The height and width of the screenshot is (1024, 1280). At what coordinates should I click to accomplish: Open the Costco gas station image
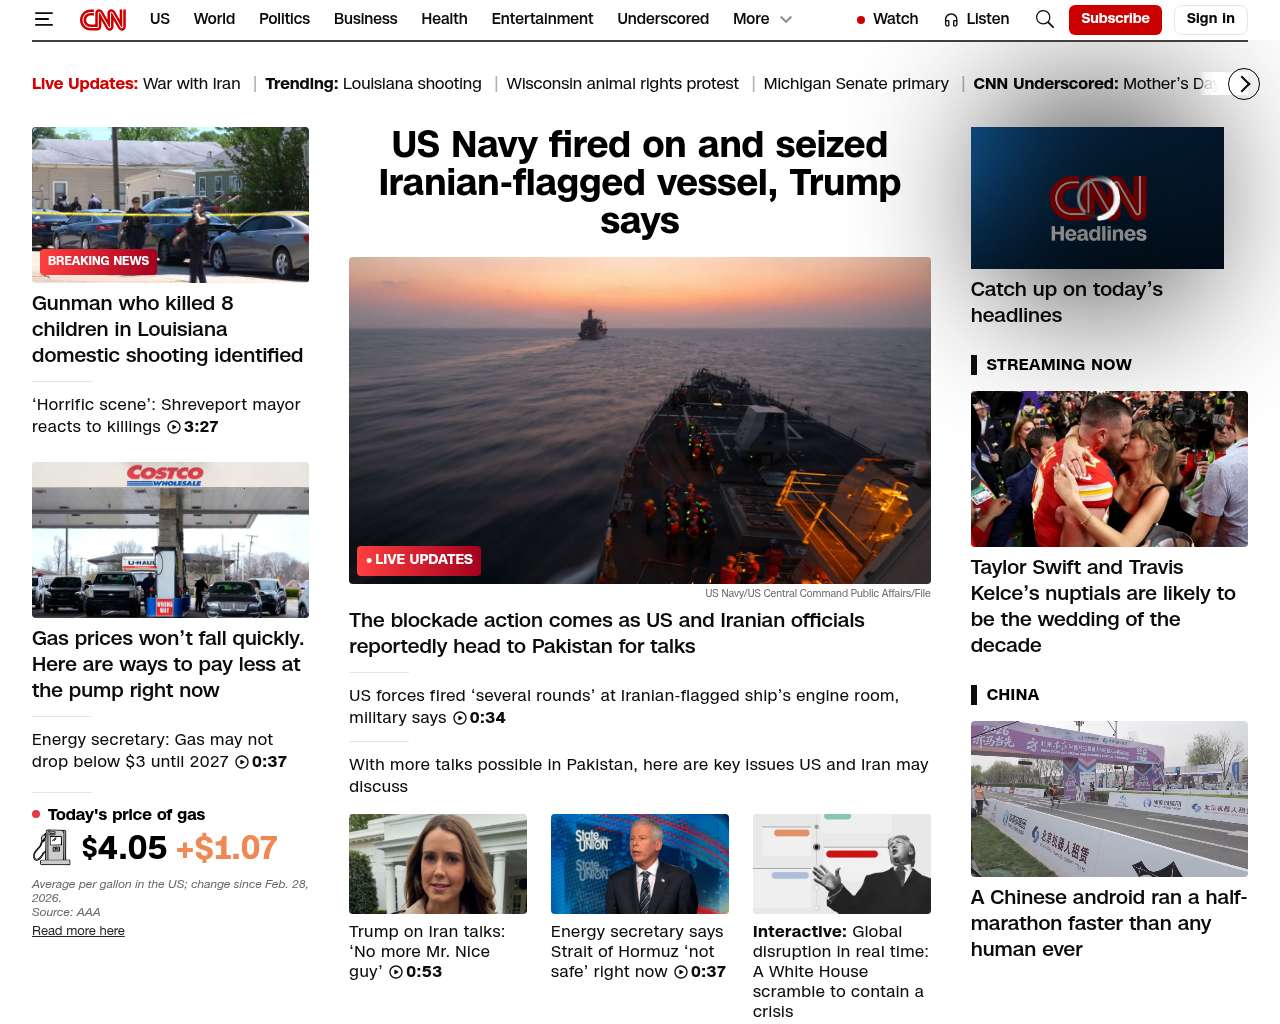coord(170,540)
